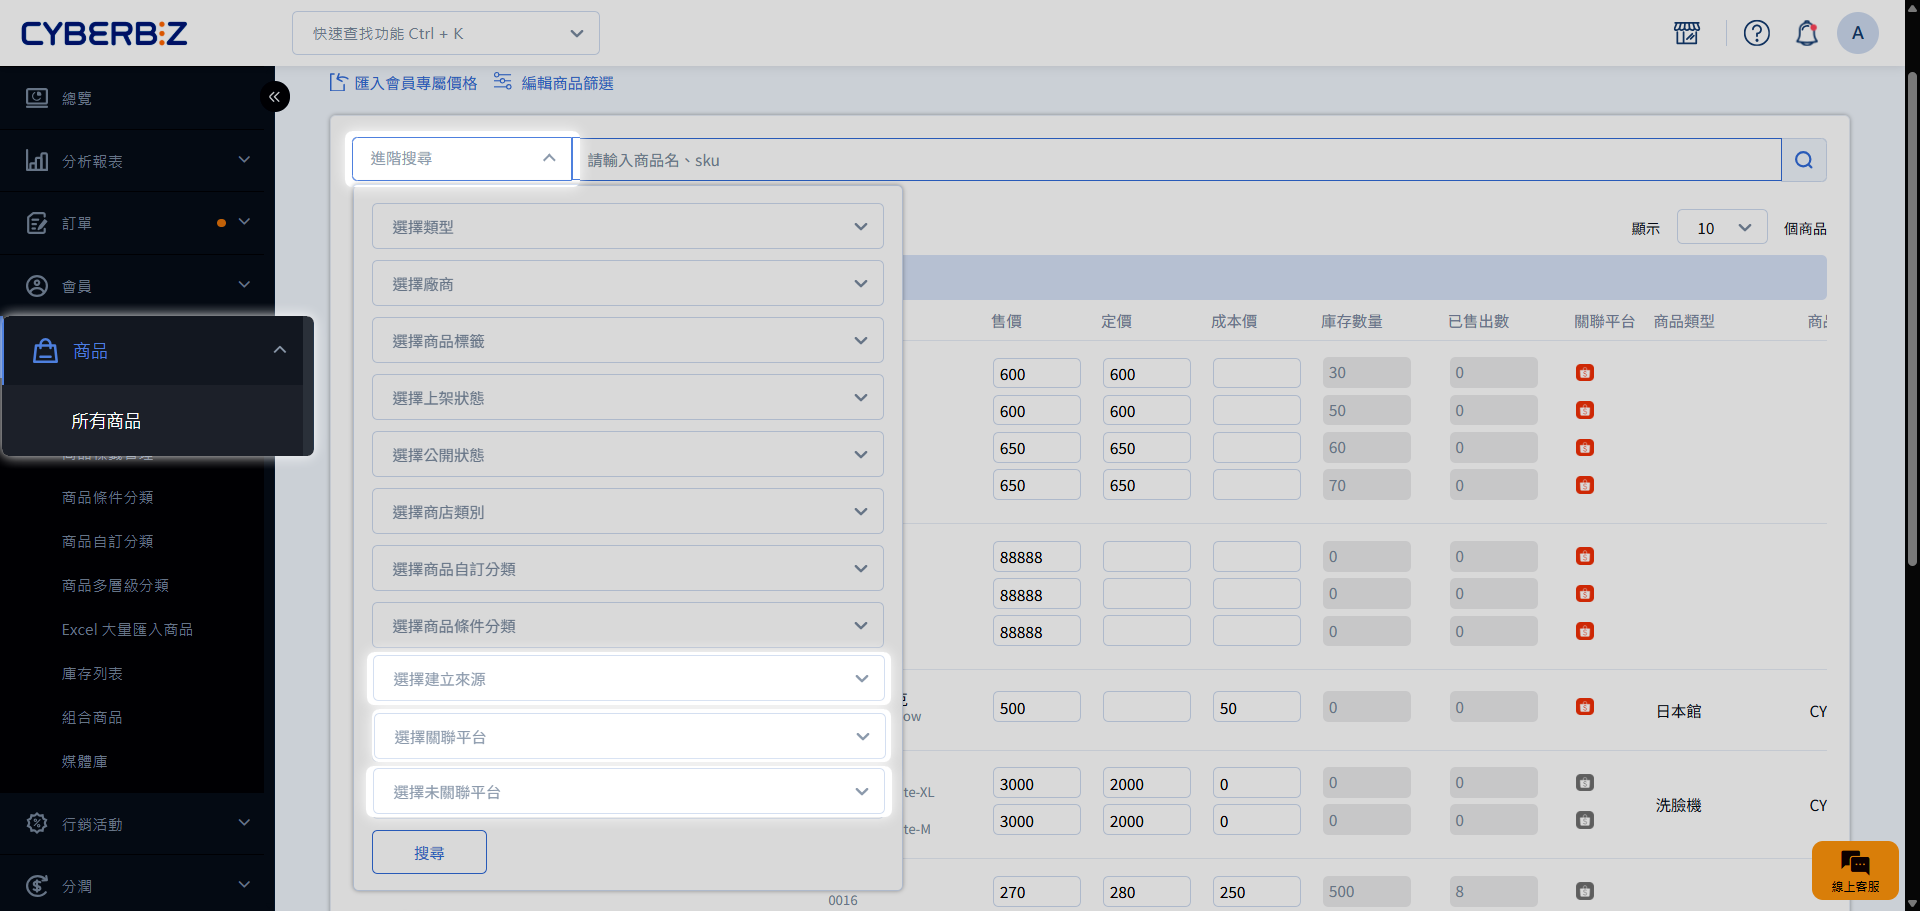Open the help question mark icon

click(x=1756, y=33)
